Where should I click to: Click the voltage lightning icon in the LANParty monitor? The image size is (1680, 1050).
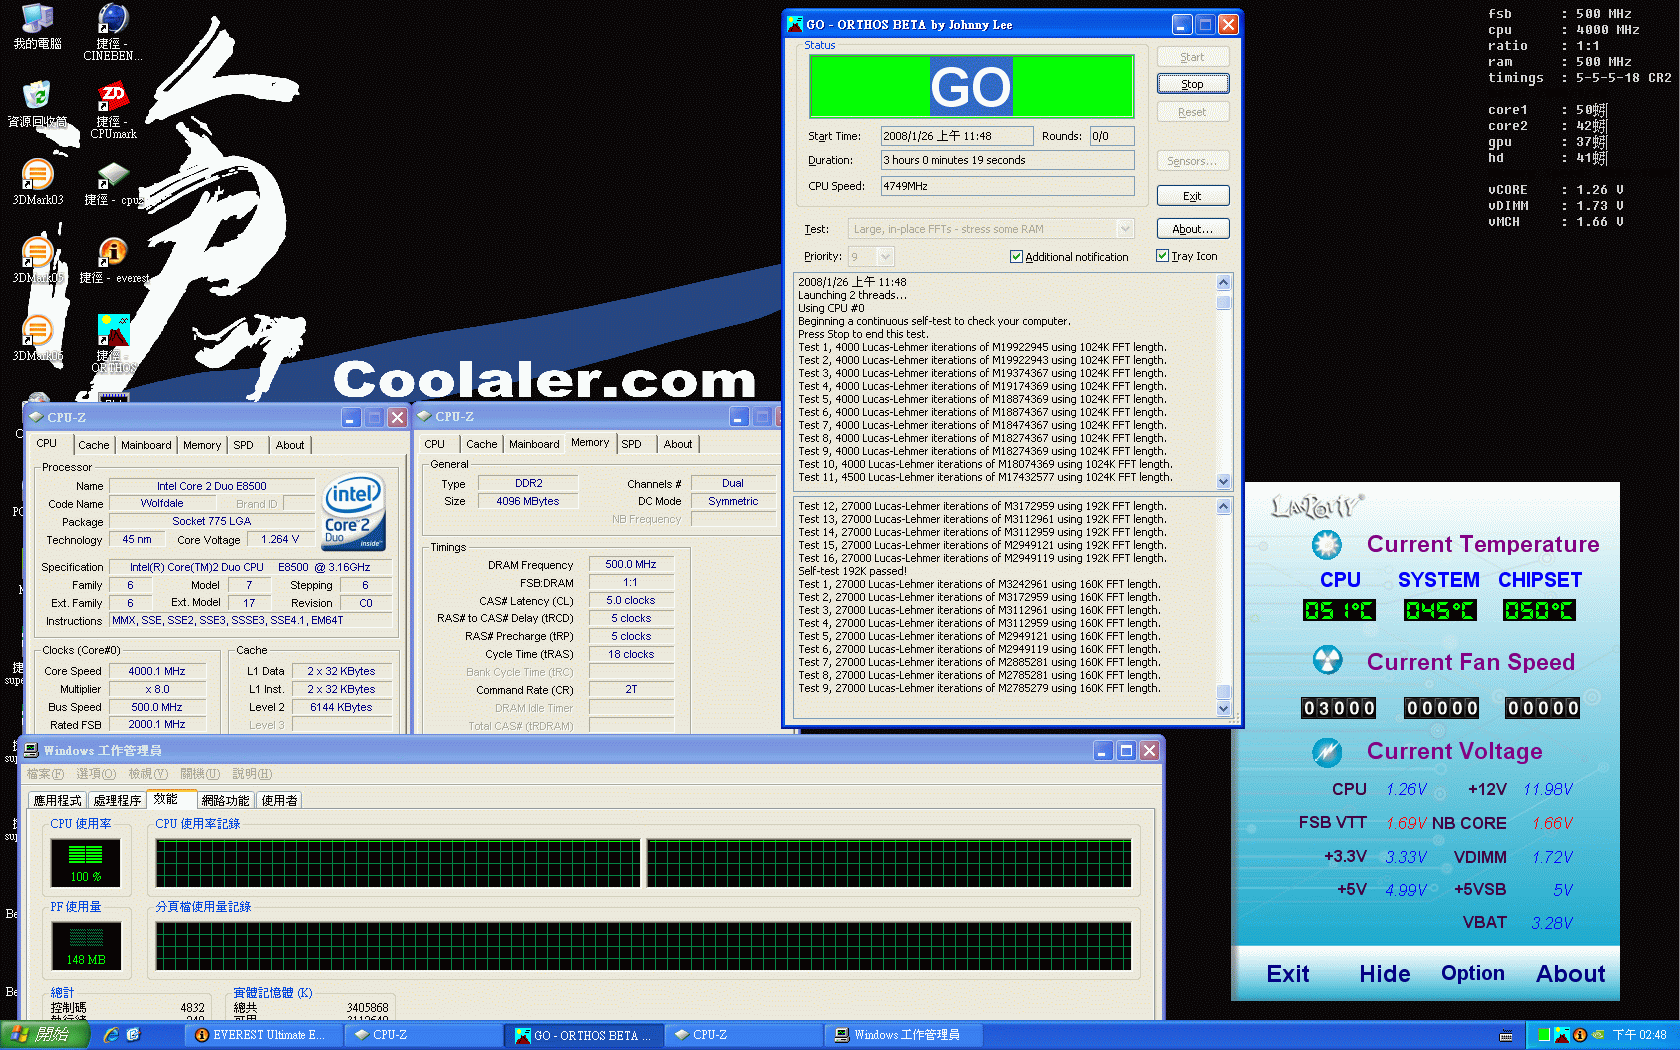coord(1326,751)
